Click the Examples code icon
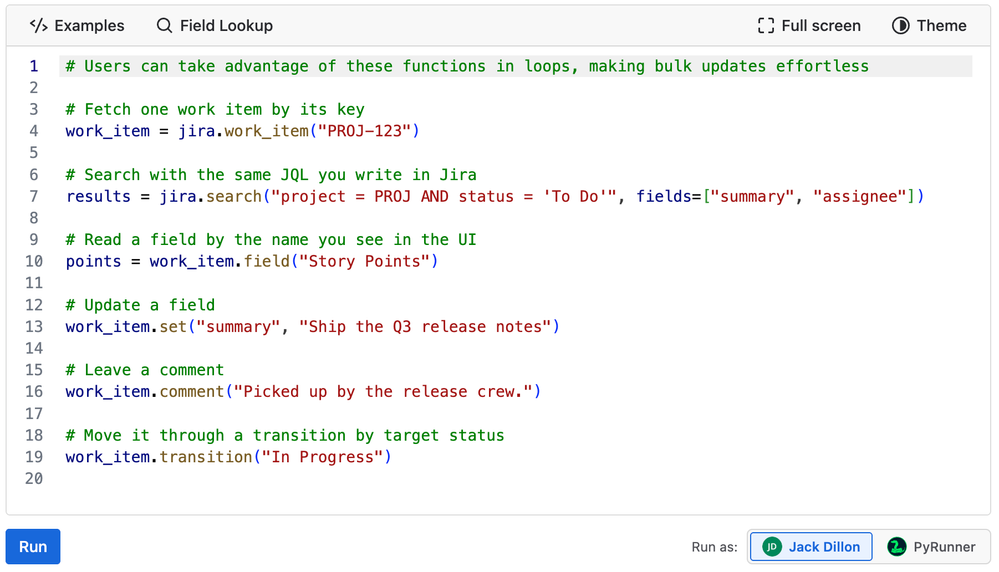 (x=38, y=25)
